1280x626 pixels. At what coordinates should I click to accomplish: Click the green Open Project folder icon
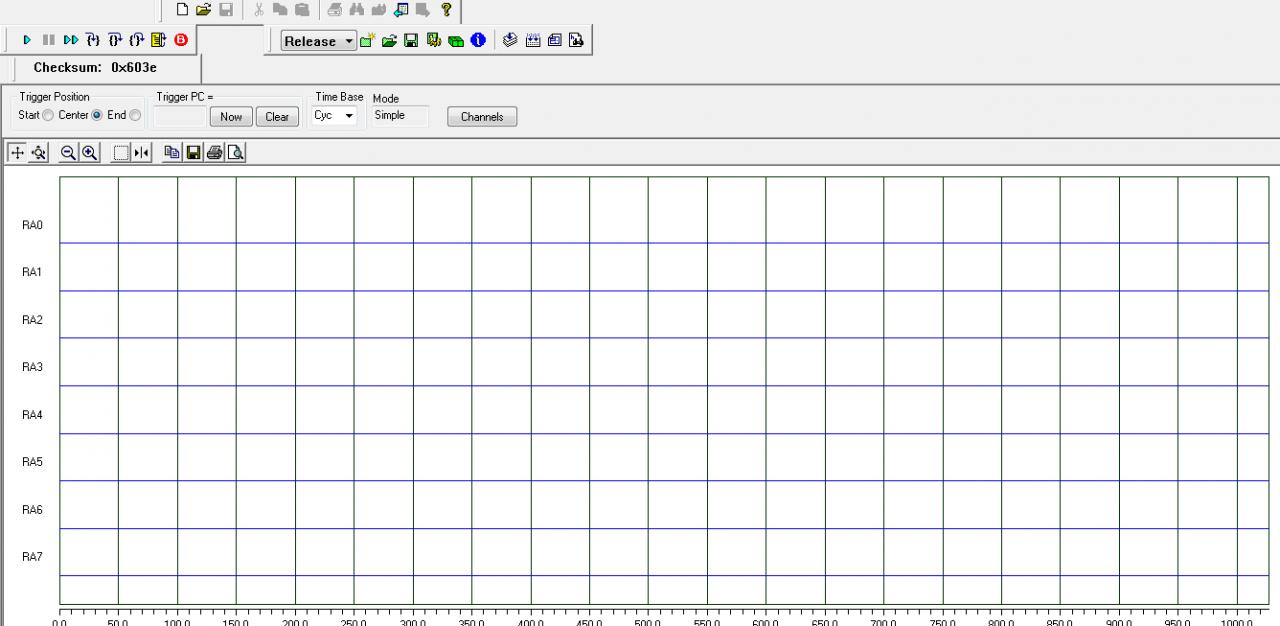coord(390,40)
